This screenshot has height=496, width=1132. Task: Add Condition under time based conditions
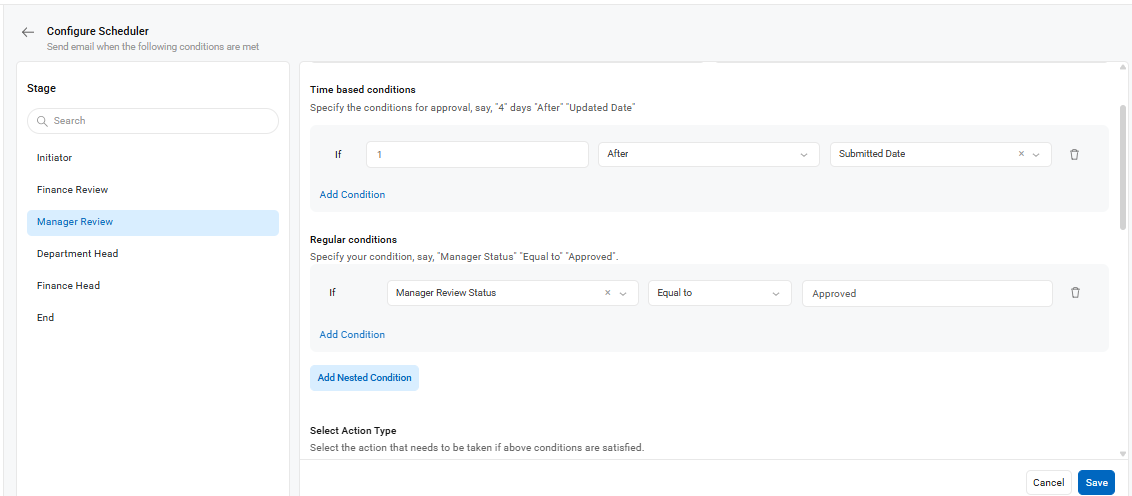click(x=352, y=194)
